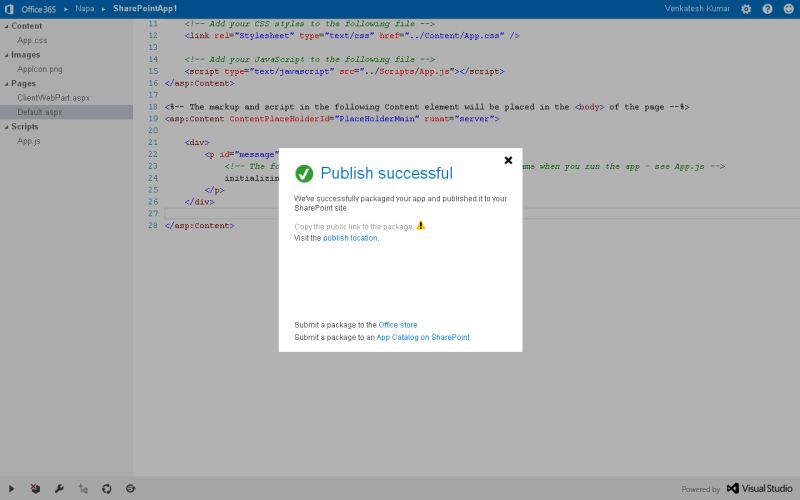Open App Catalog on SharePoint link
This screenshot has height=500, width=800.
(423, 337)
